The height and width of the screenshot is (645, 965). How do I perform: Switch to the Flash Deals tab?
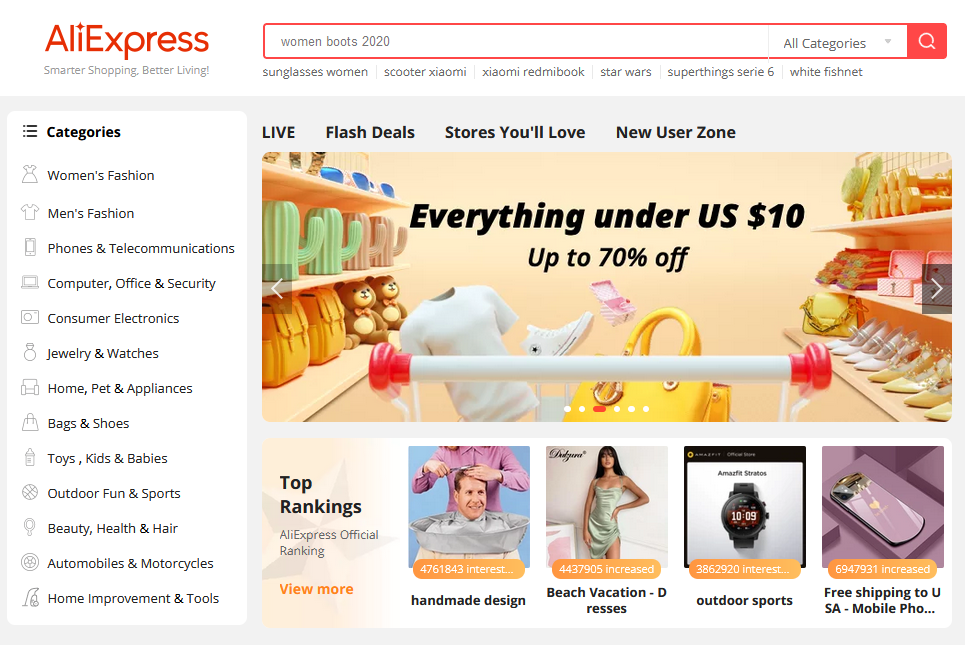pos(370,132)
